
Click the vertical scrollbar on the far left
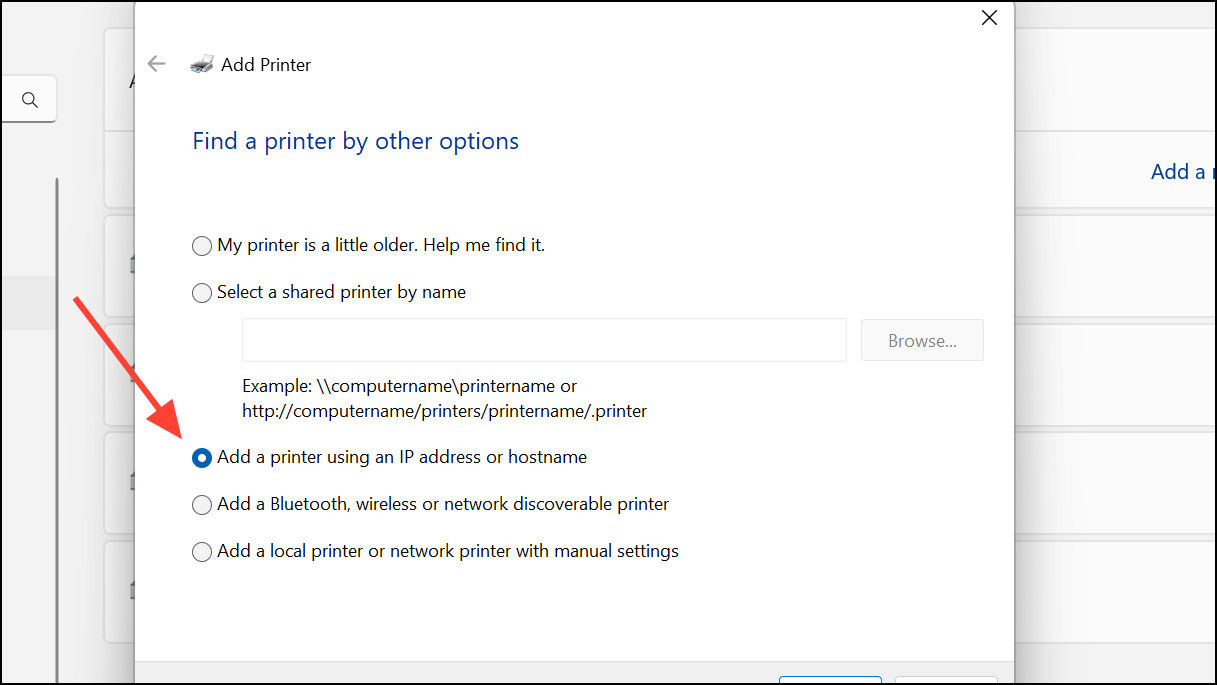58,400
